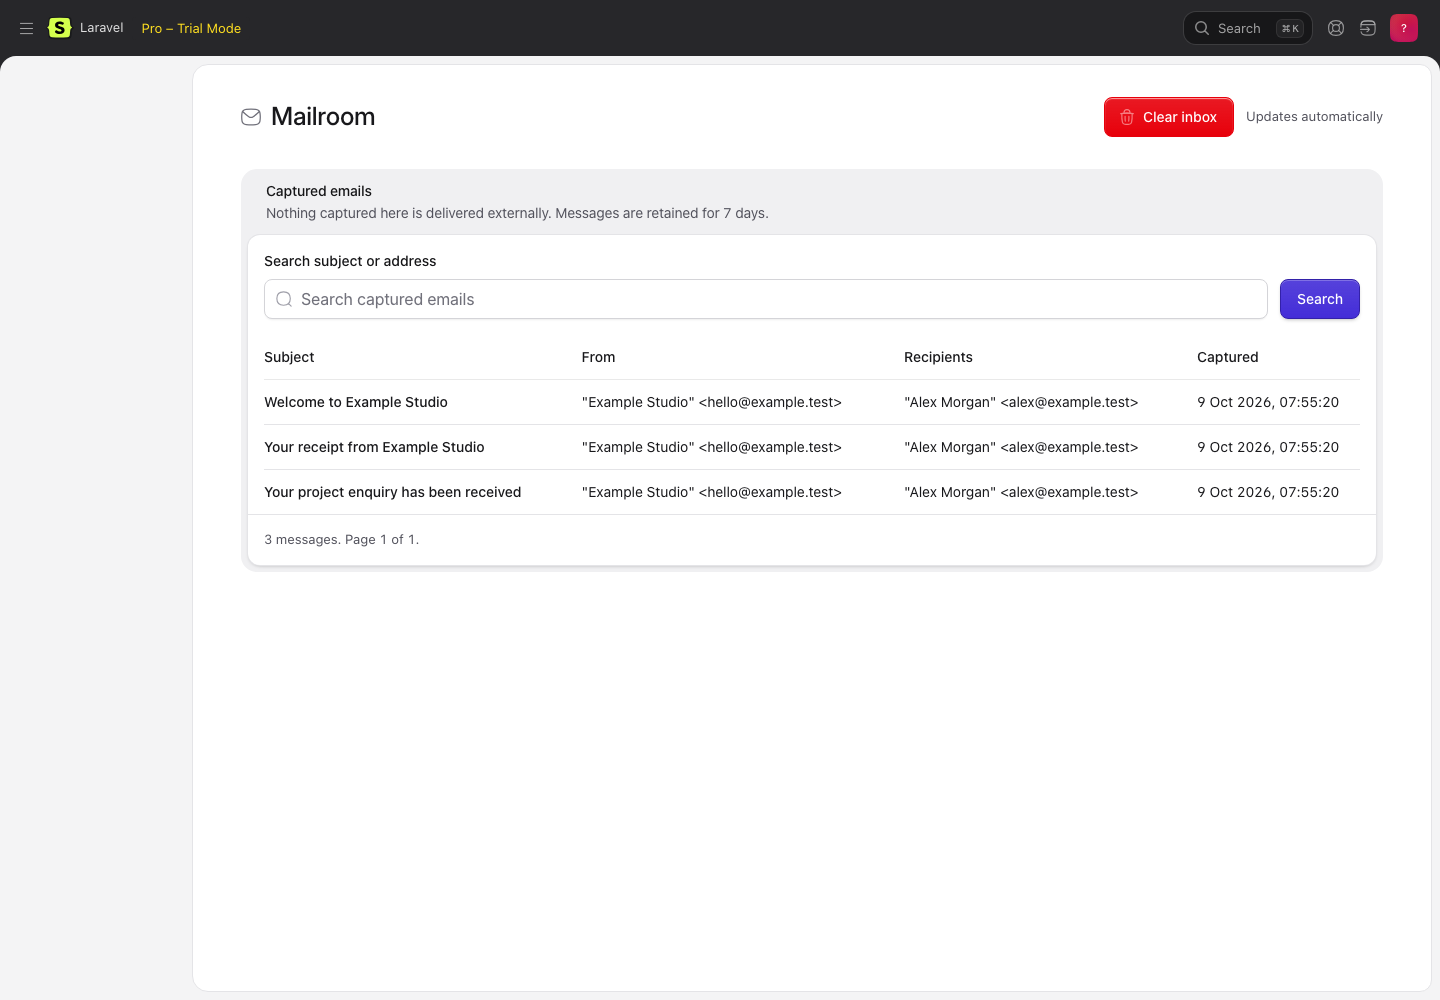Click the trash icon in Clear inbox
The width and height of the screenshot is (1440, 1000).
1127,117
